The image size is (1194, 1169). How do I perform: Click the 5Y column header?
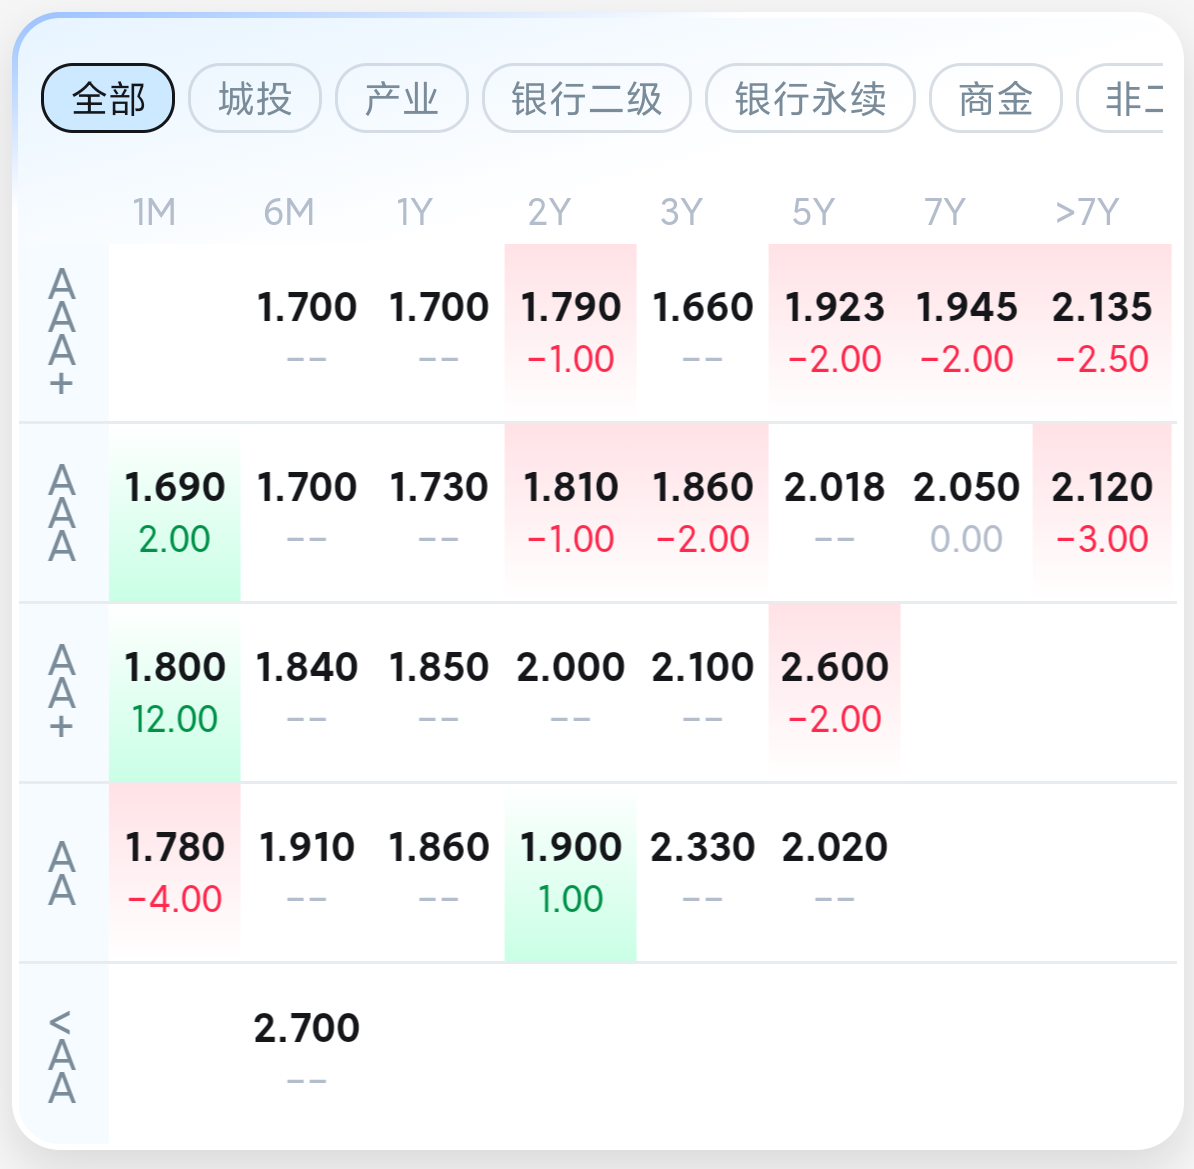tap(813, 212)
